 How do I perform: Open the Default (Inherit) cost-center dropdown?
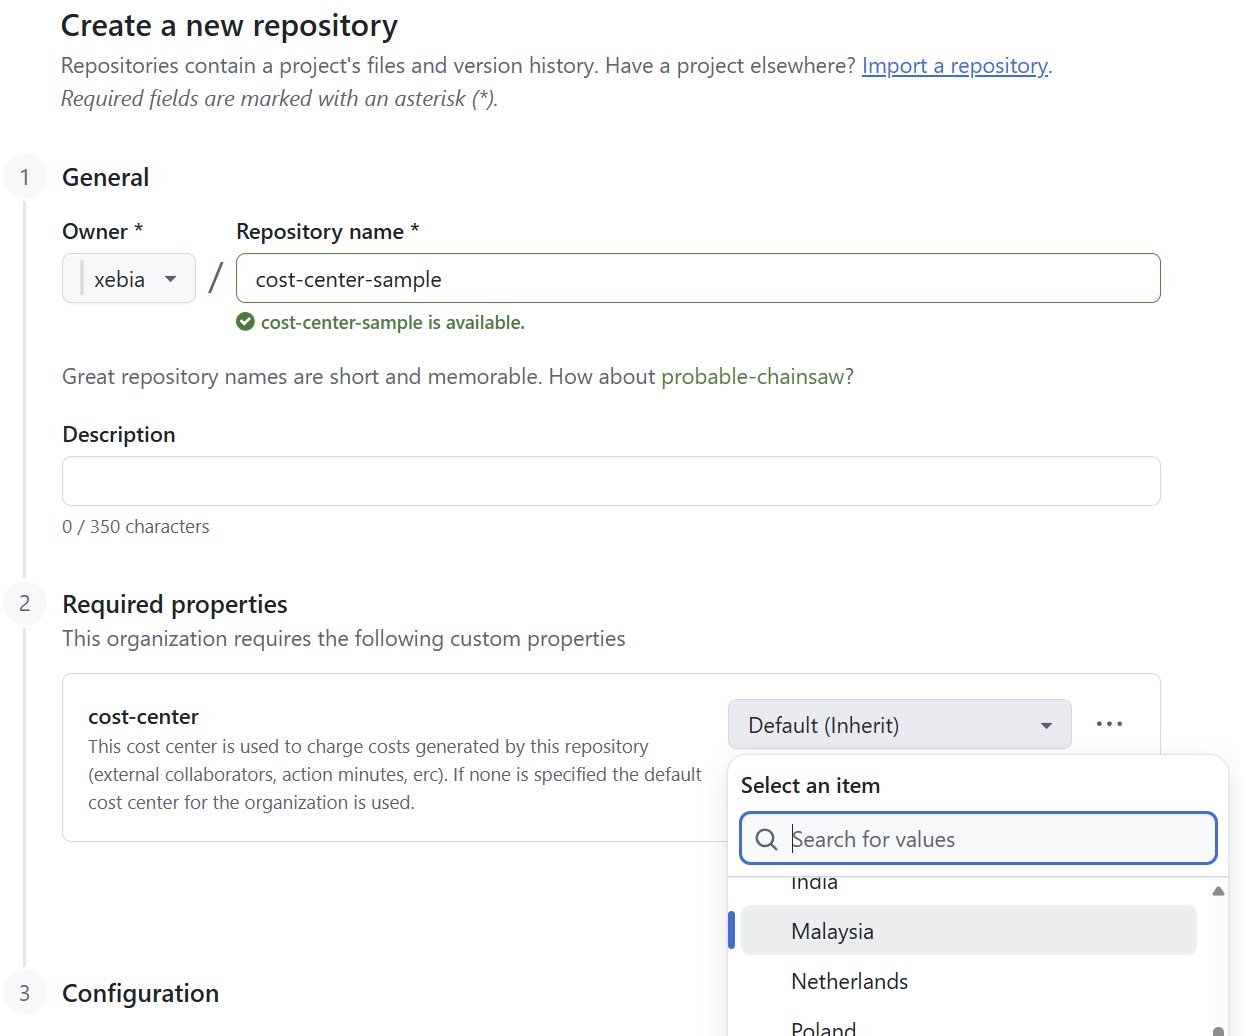[x=899, y=725]
